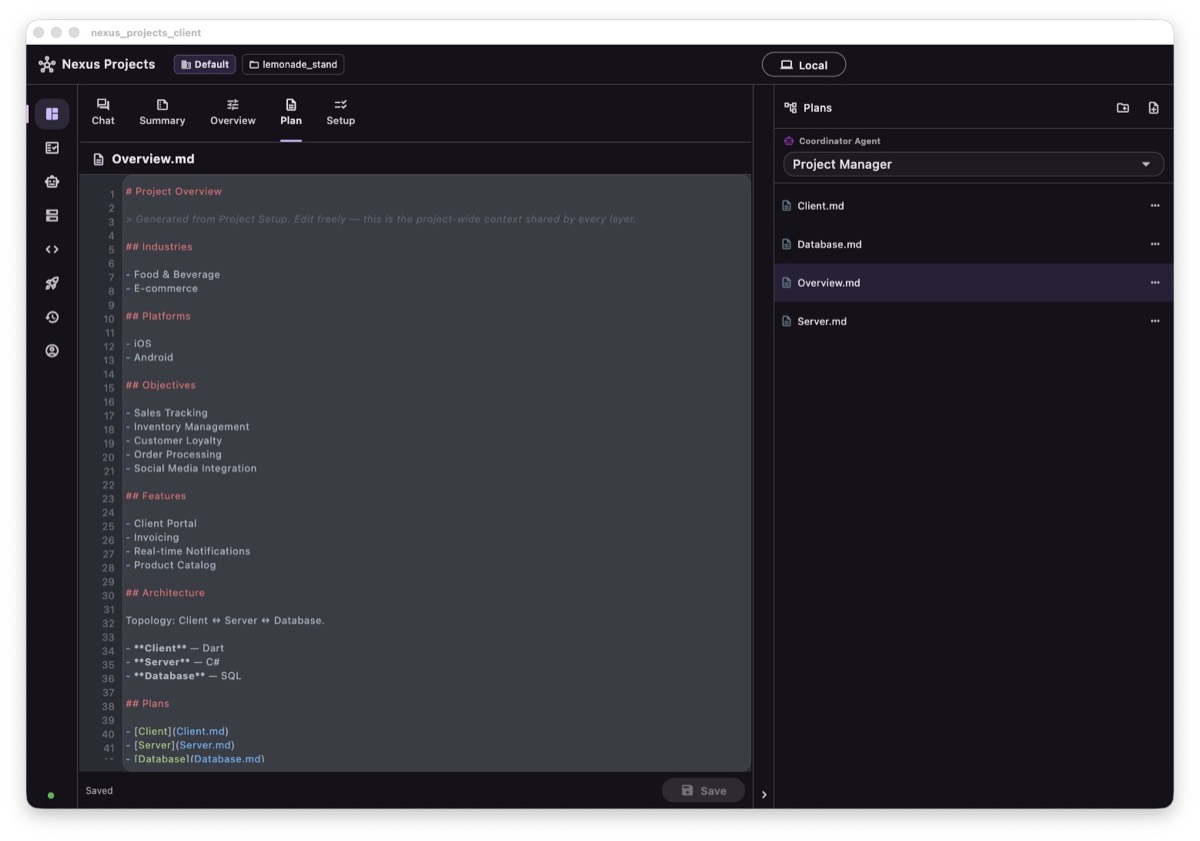1200x841 pixels.
Task: Open the task checklist sidebar icon
Action: point(52,148)
